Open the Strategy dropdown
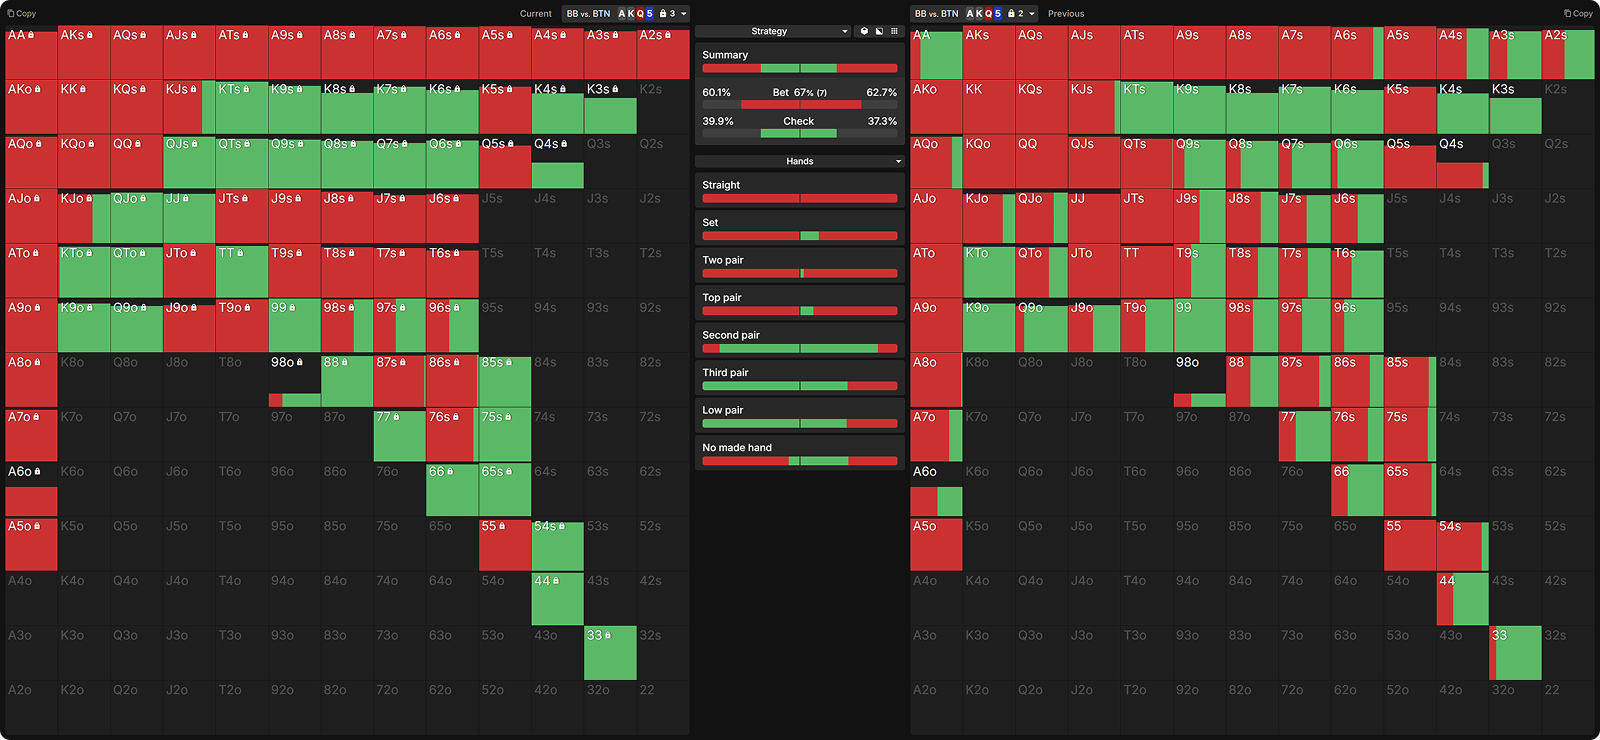Viewport: 1600px width, 740px height. pyautogui.click(x=772, y=31)
